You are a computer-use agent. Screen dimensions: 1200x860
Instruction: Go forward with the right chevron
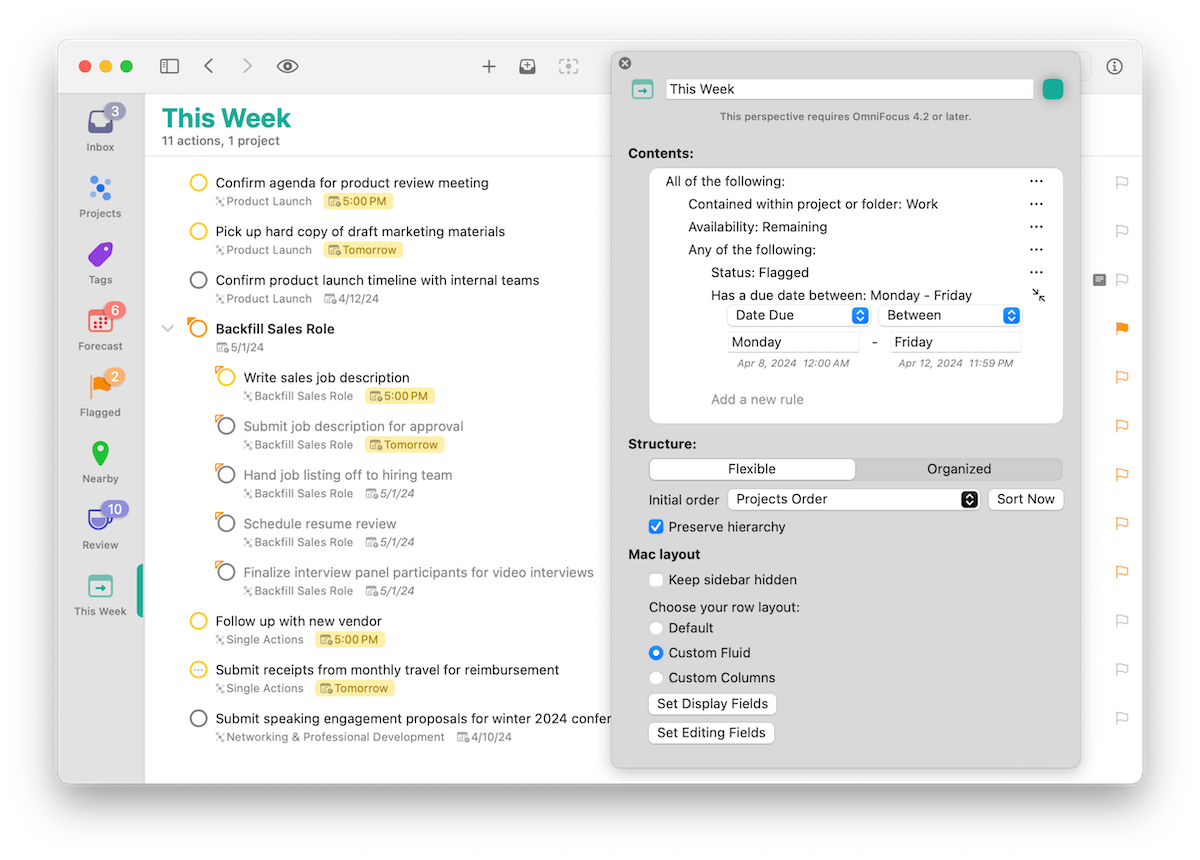247,66
